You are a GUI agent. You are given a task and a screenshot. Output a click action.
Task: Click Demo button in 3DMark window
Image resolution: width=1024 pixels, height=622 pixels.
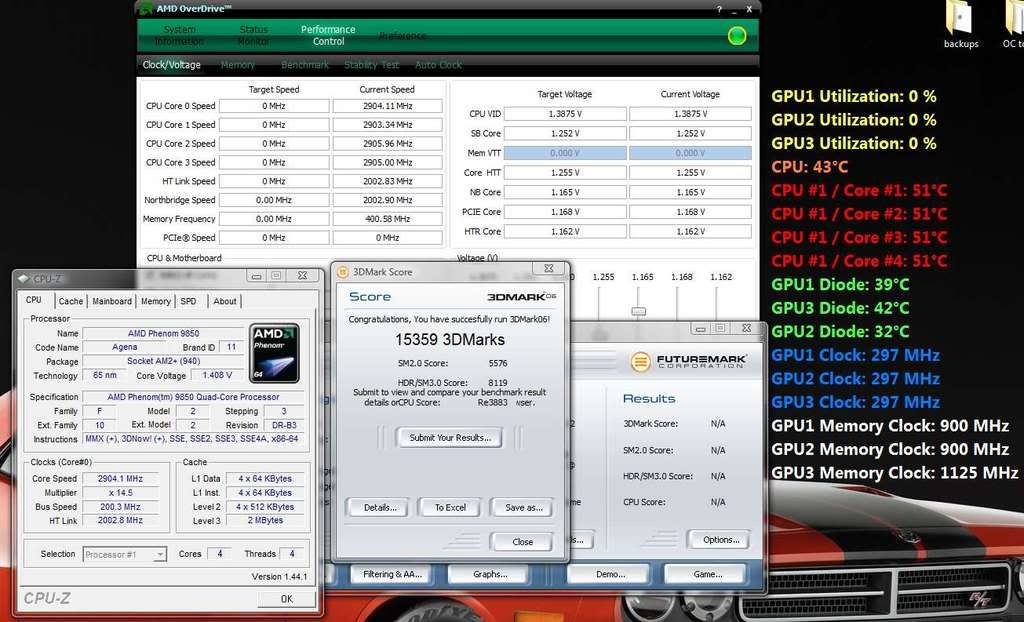pyautogui.click(x=608, y=574)
